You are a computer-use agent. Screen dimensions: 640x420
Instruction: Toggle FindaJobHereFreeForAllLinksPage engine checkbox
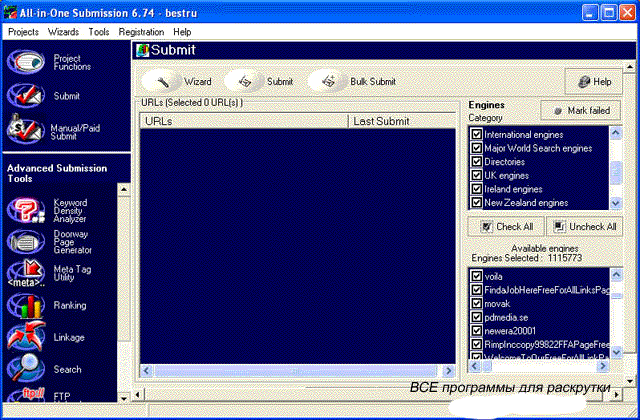pos(476,290)
